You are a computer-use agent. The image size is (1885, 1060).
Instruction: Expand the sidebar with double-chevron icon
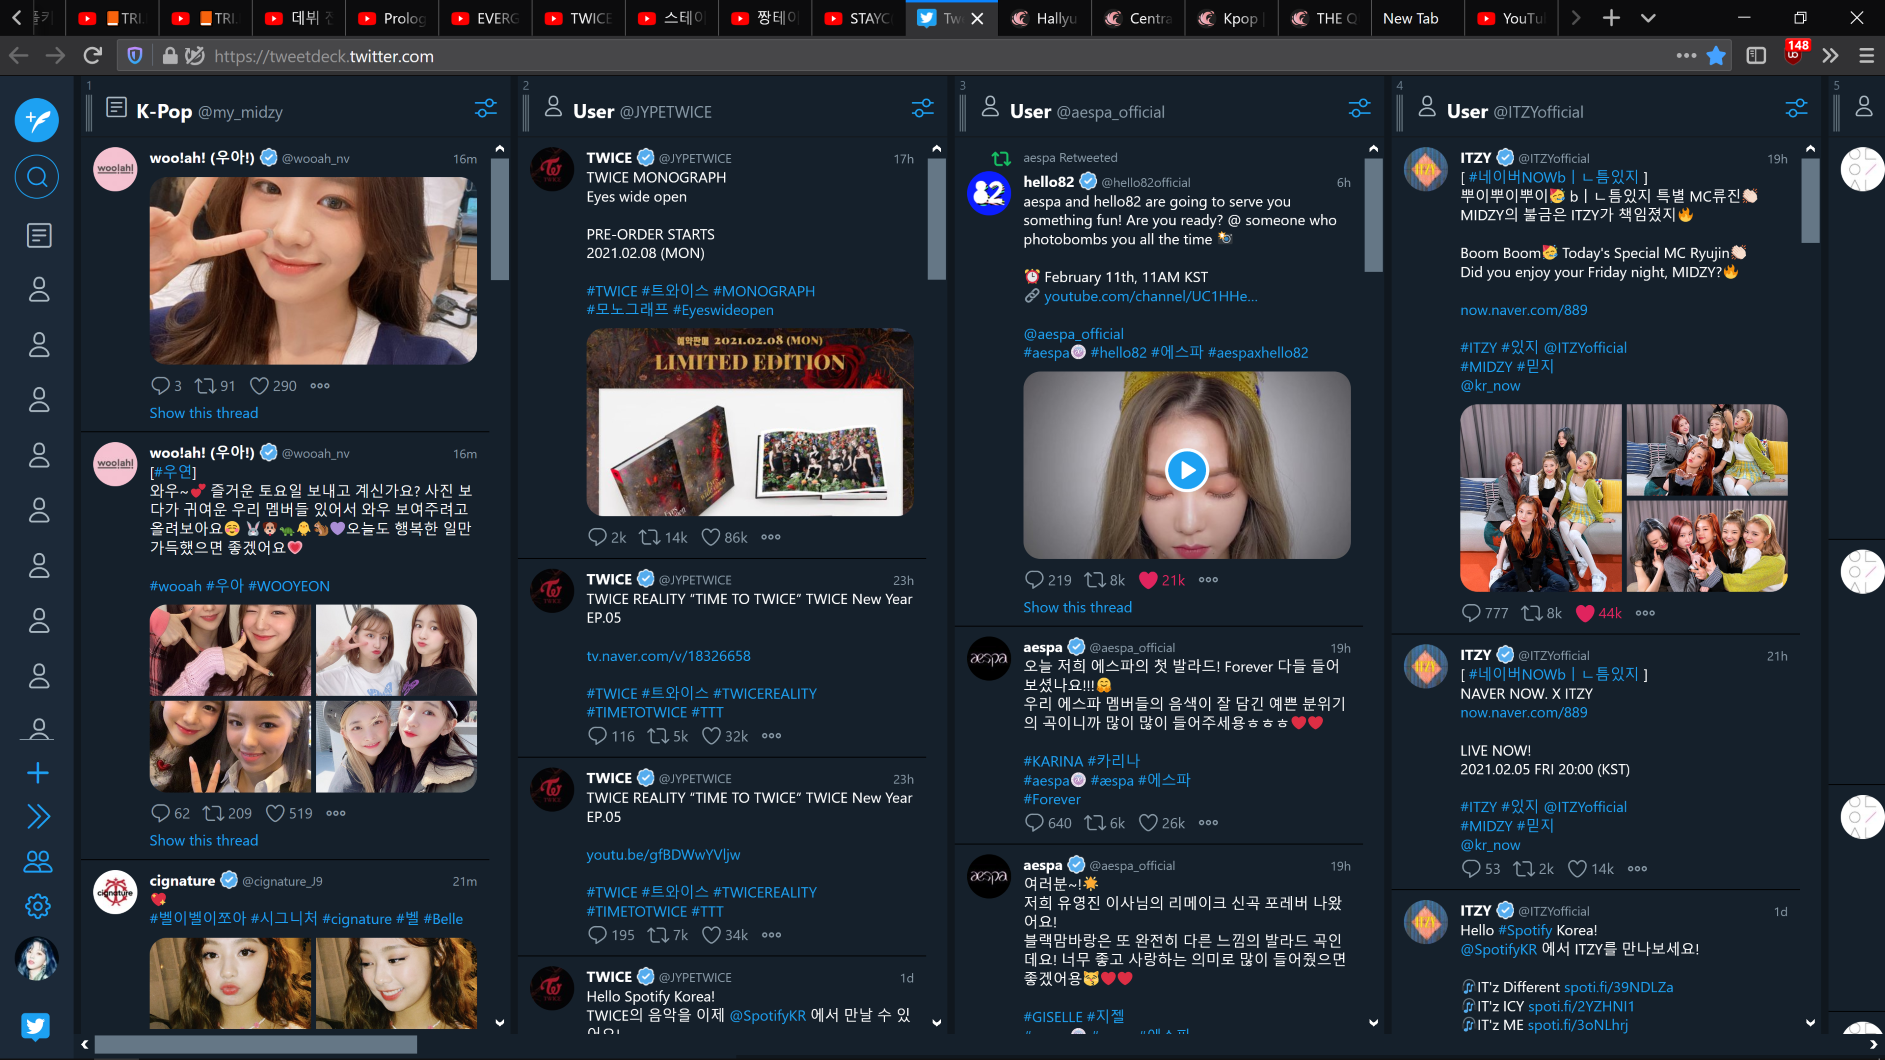click(x=38, y=817)
